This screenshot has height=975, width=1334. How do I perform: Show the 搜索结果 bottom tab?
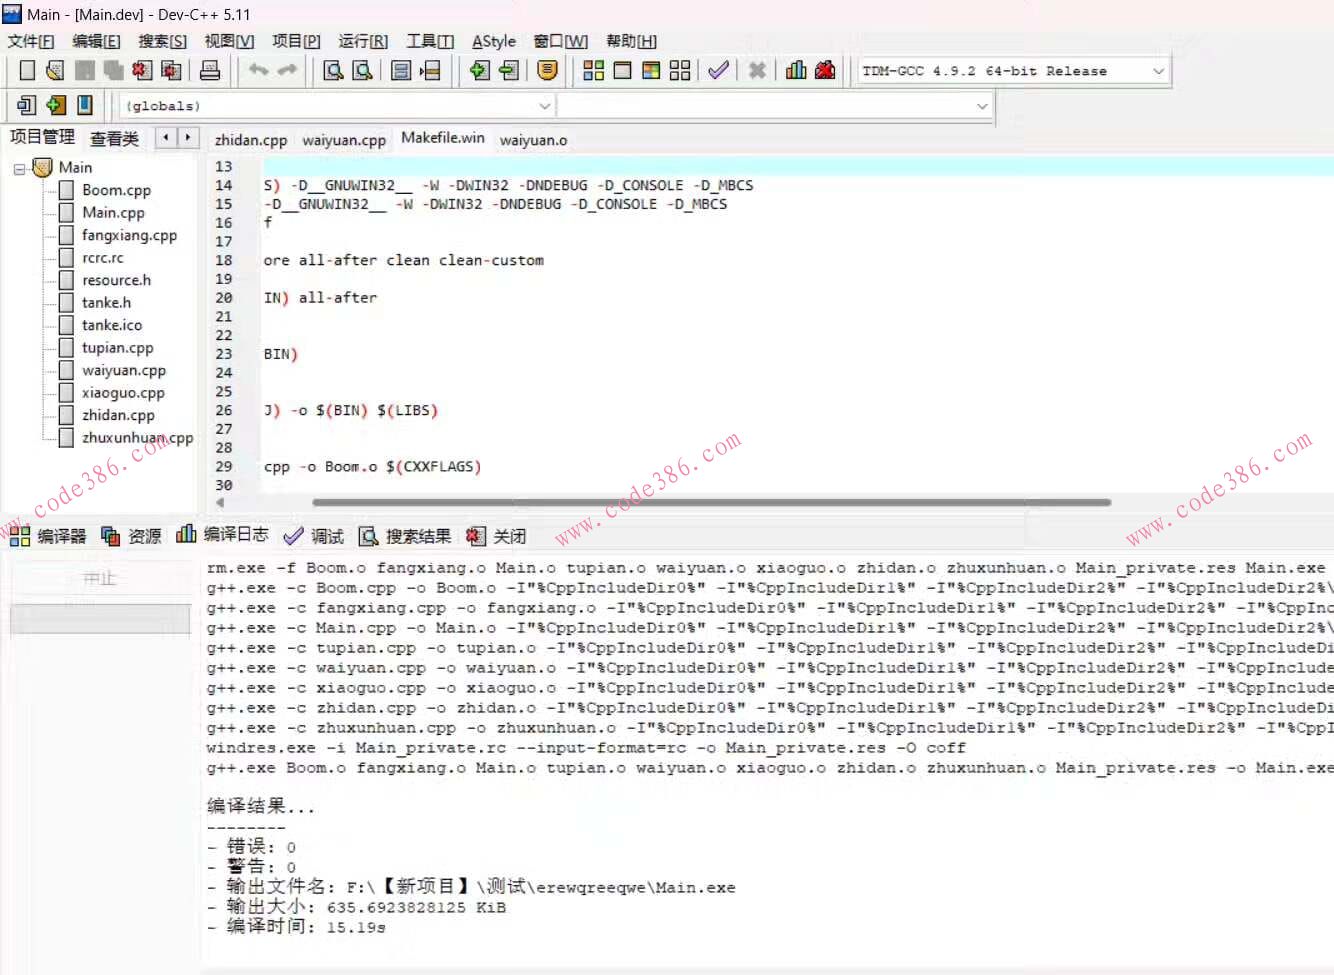[x=405, y=536]
